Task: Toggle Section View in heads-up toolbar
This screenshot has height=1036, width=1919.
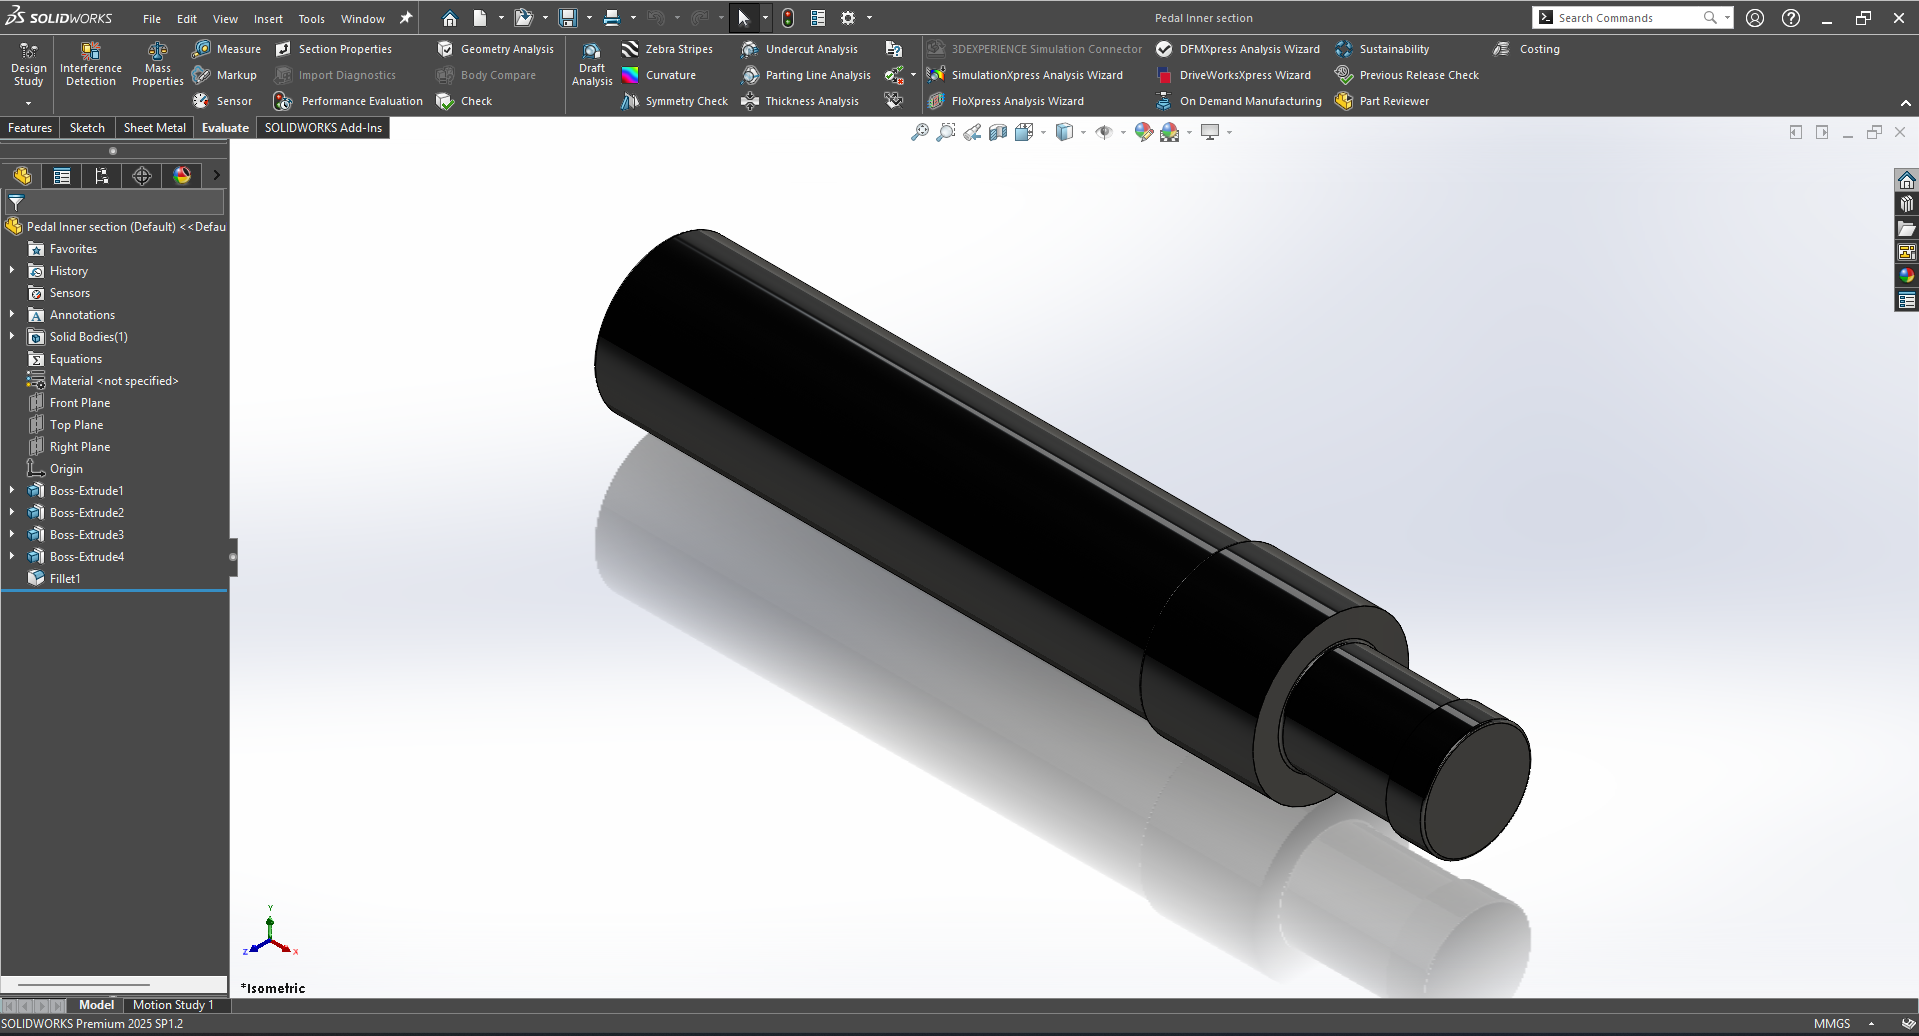Action: (998, 132)
